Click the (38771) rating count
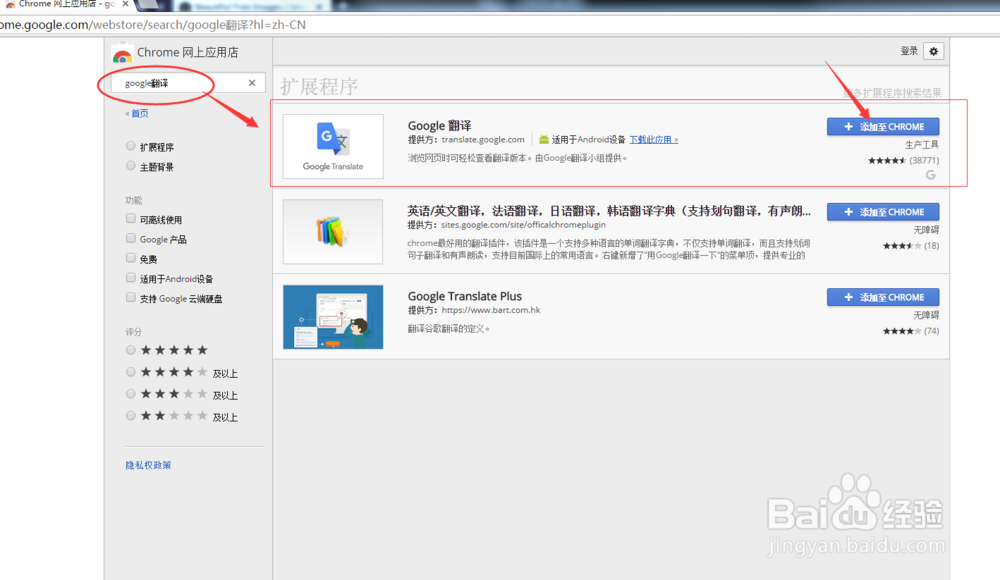Viewport: 1000px width, 580px height. pos(924,160)
